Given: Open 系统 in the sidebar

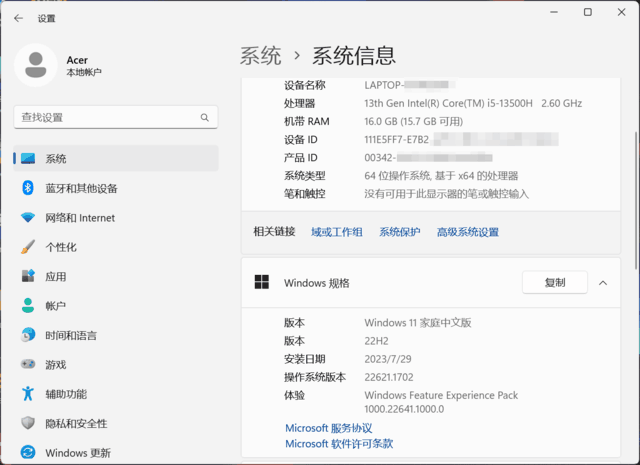Looking at the screenshot, I should tap(116, 158).
